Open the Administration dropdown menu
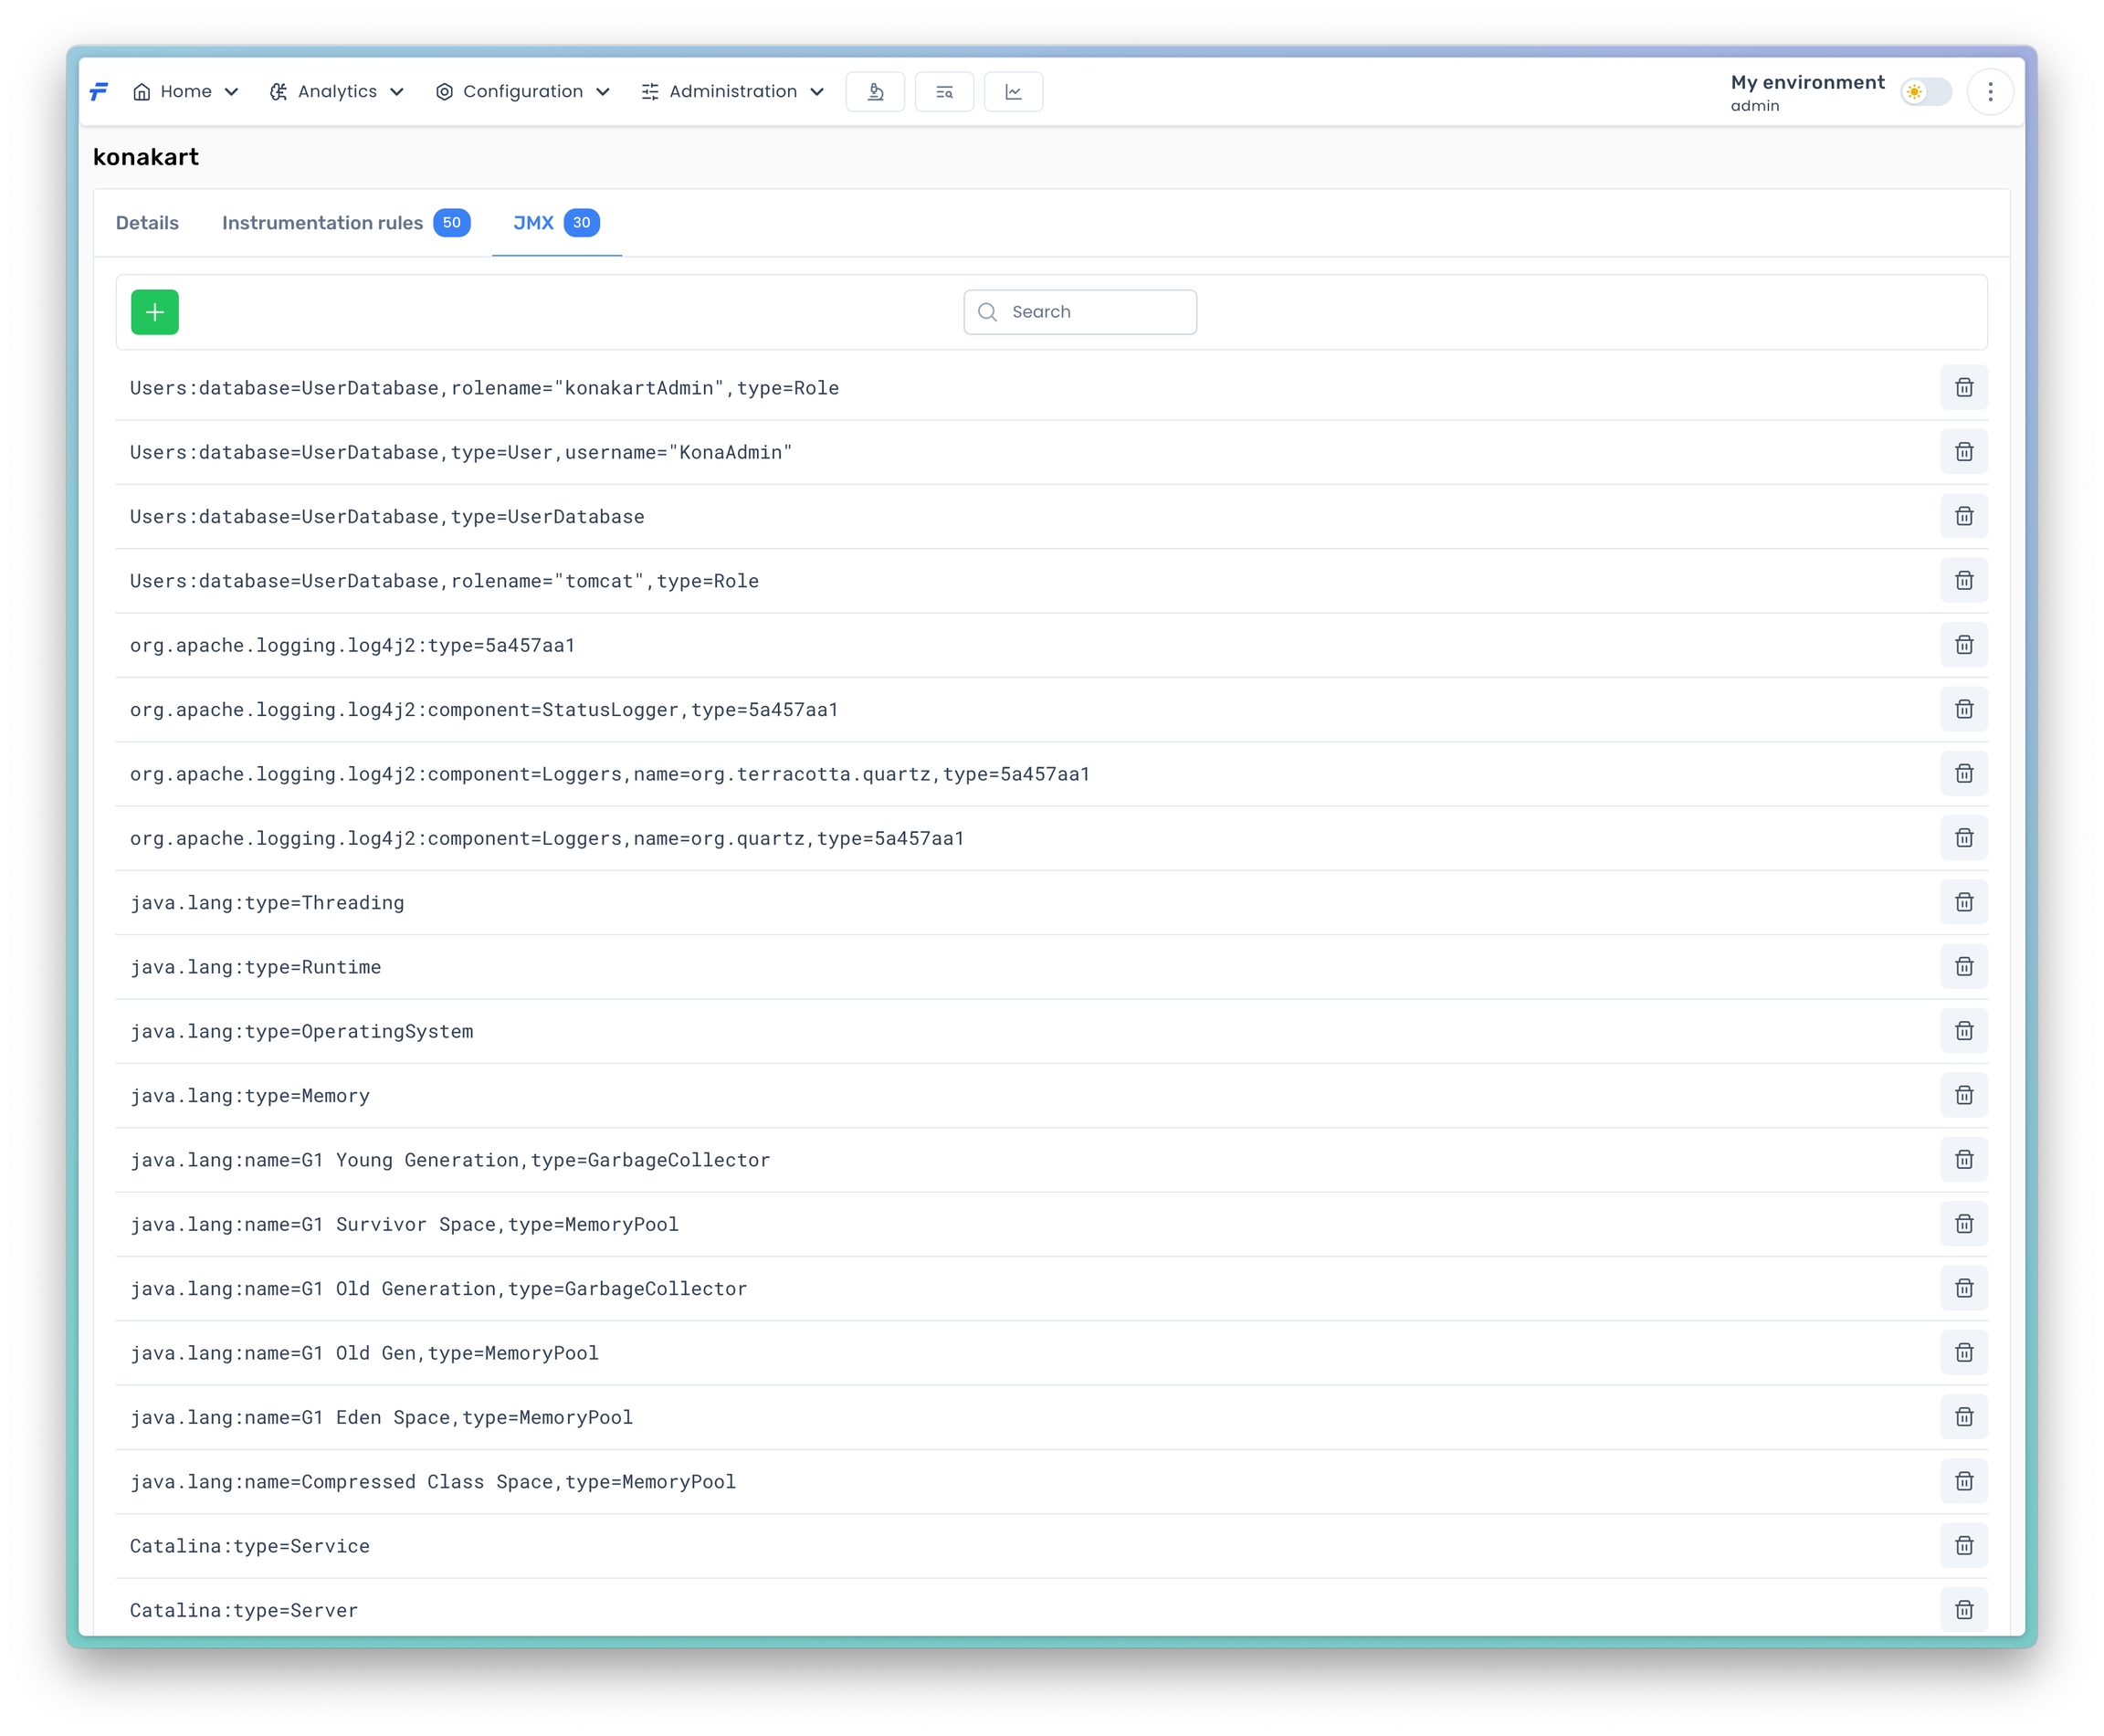Screen dimensions: 2104x1736 pyautogui.click(x=733, y=92)
